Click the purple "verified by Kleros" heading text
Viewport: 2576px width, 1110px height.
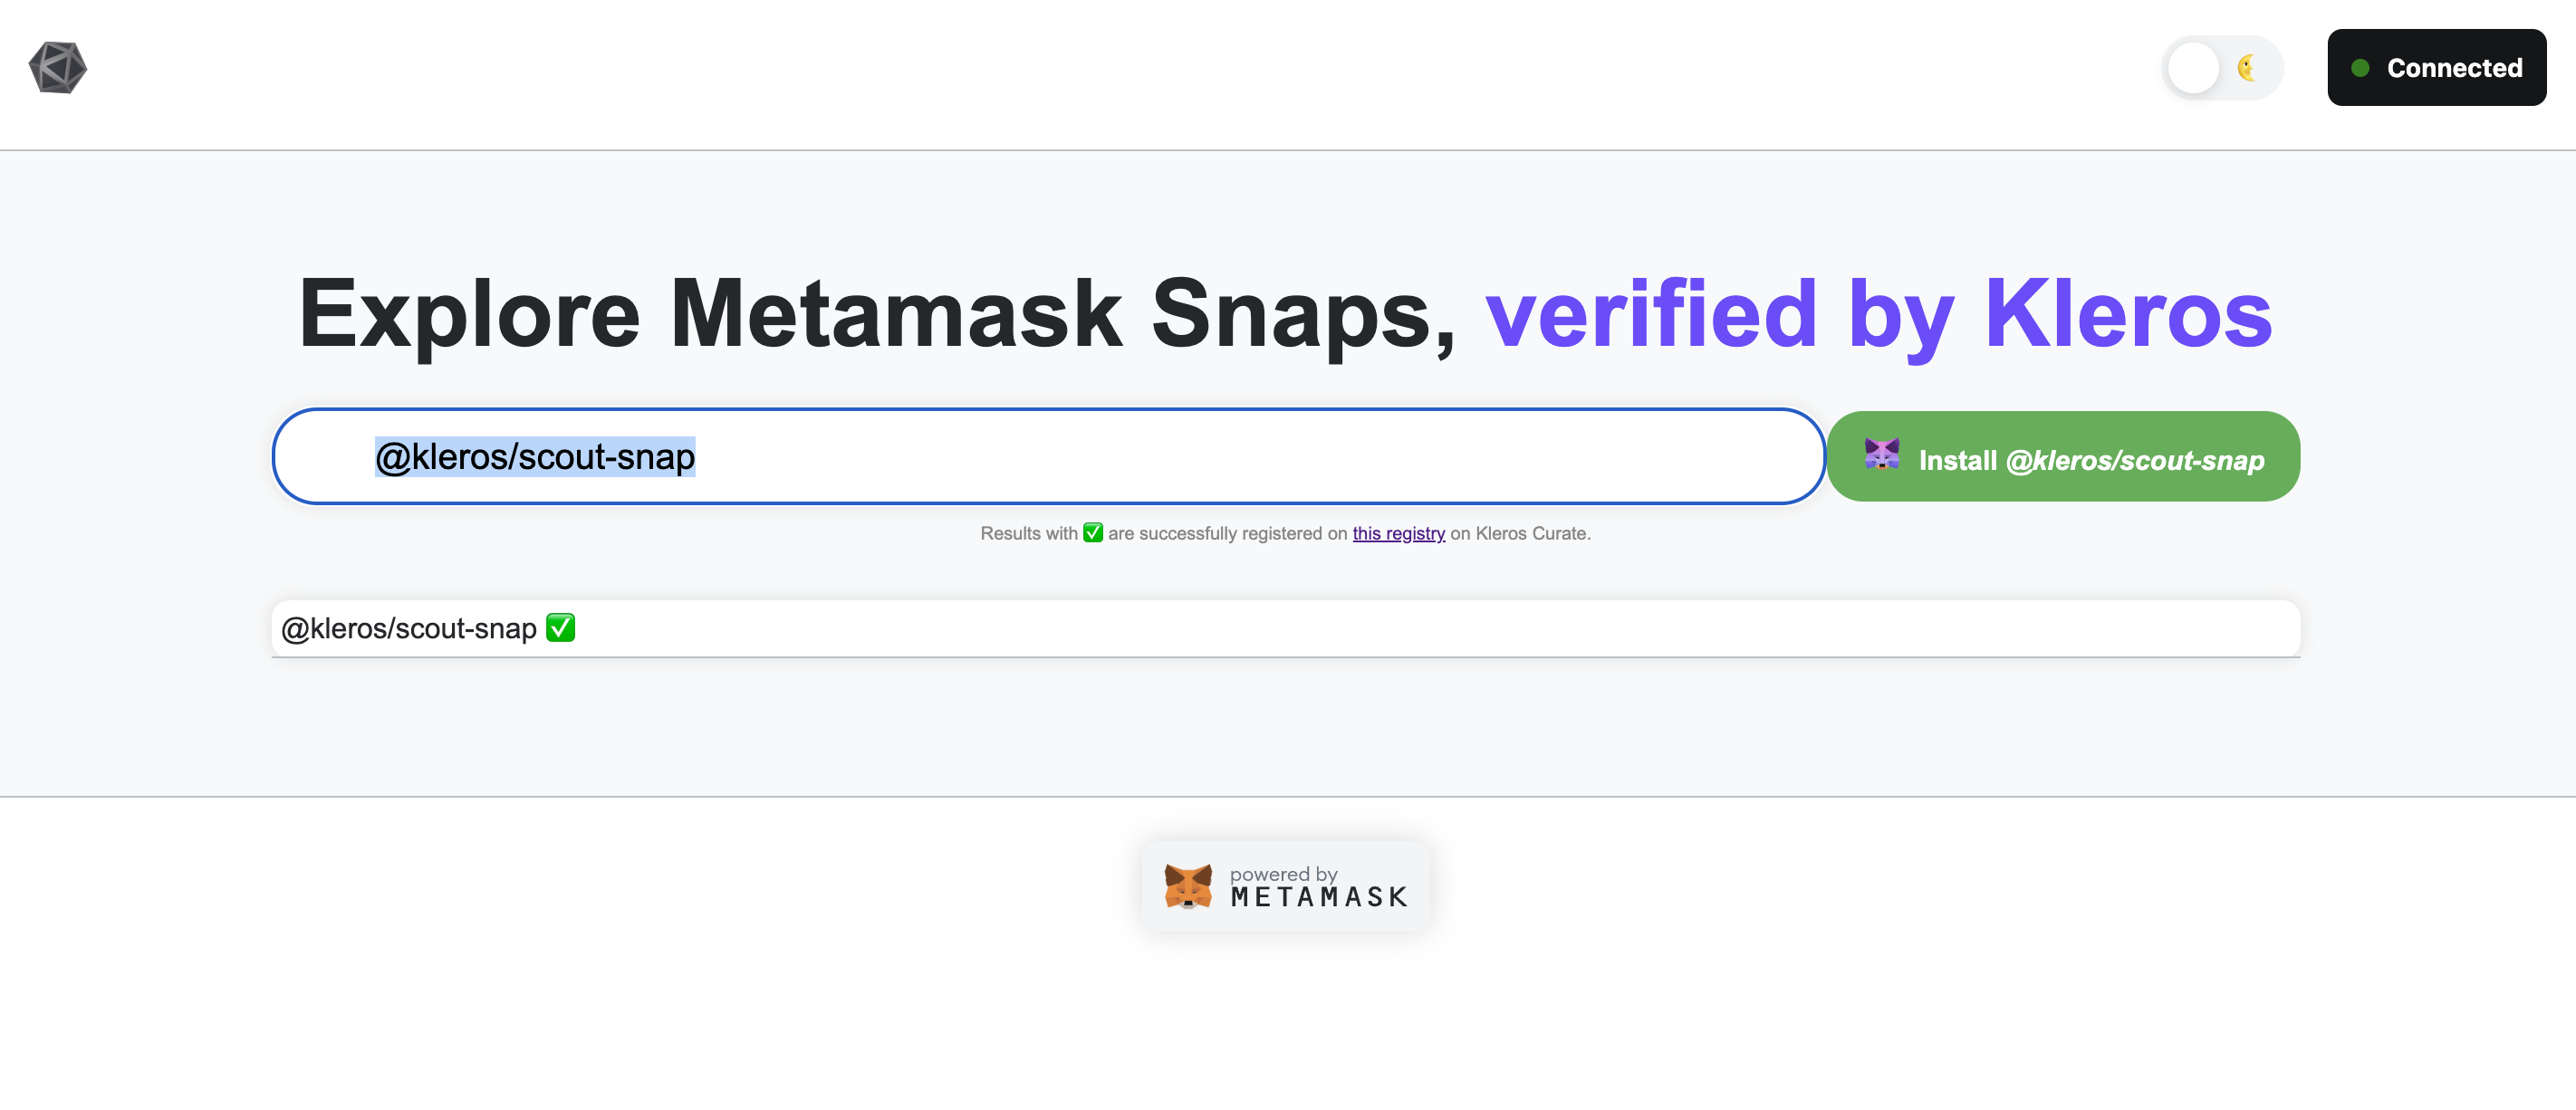click(1878, 314)
